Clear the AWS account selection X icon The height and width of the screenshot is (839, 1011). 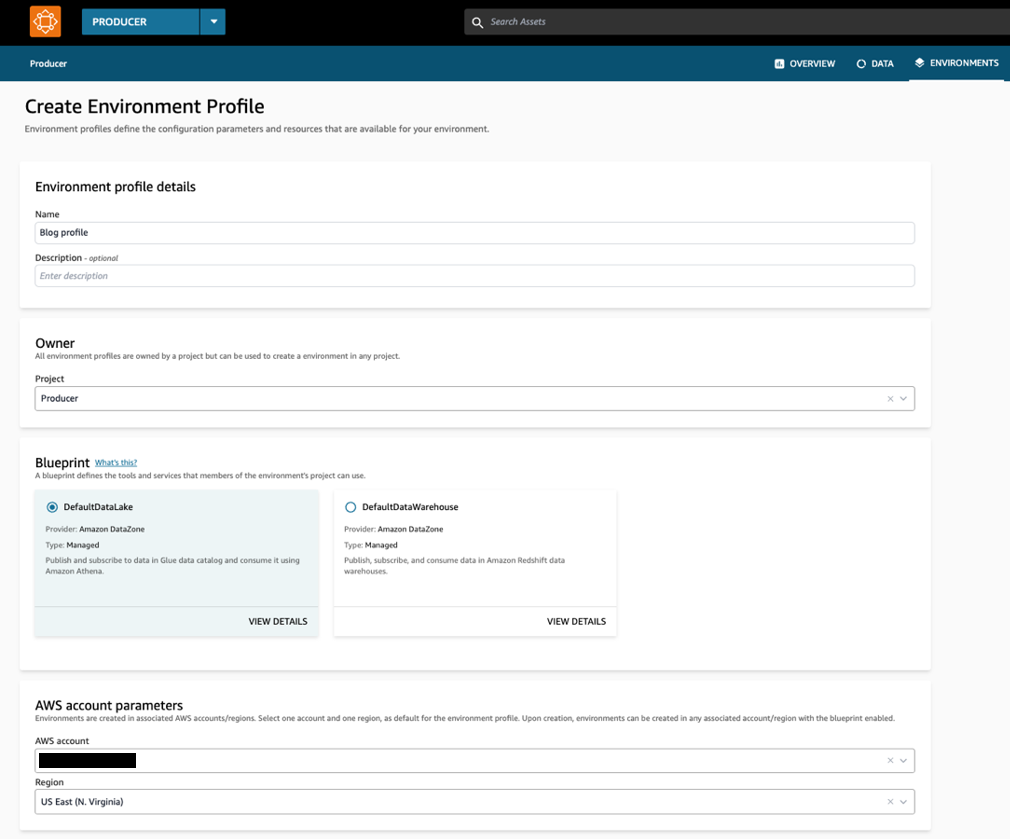point(890,761)
